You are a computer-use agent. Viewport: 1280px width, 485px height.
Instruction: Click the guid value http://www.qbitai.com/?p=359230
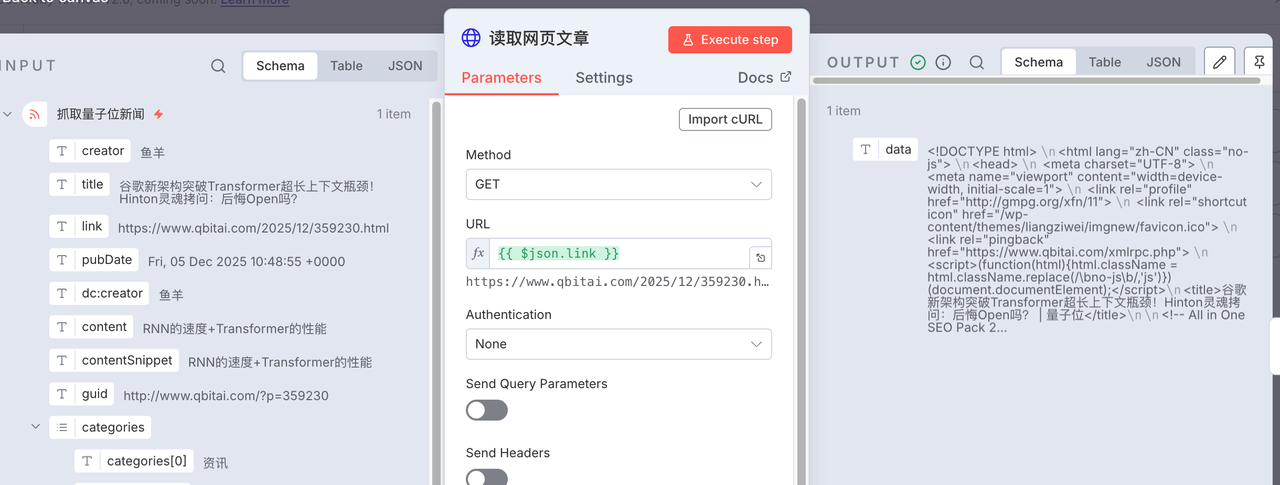pos(226,395)
